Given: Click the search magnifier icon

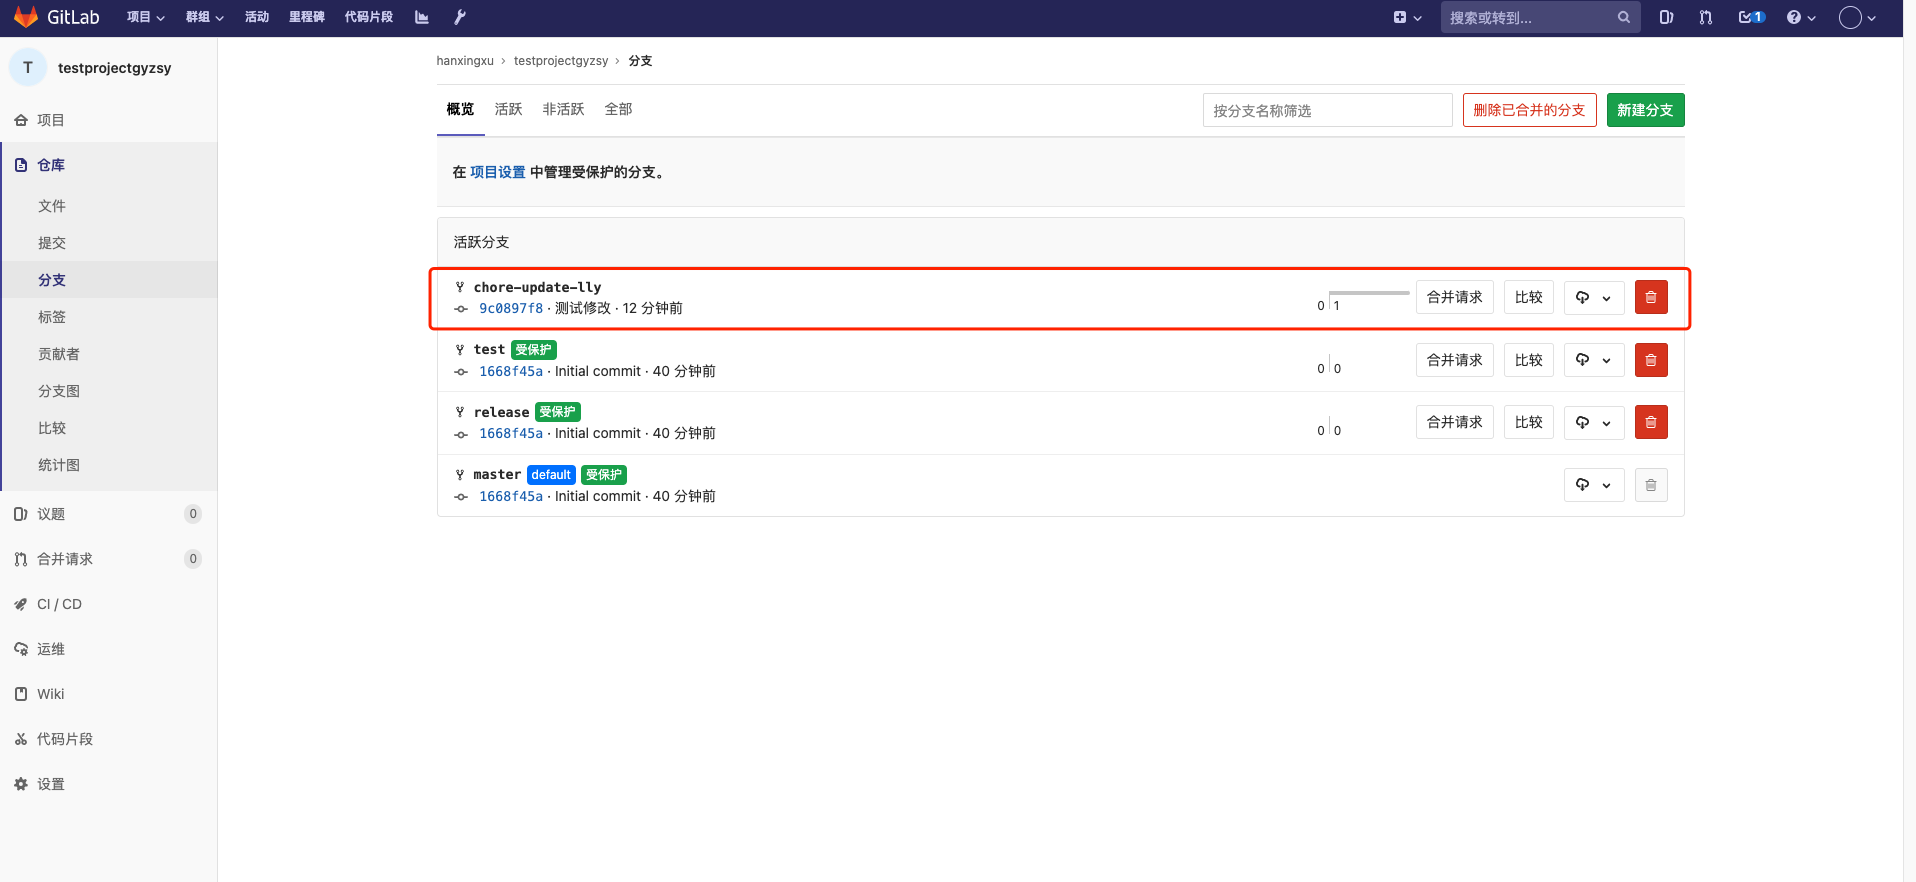Looking at the screenshot, I should pos(1624,17).
